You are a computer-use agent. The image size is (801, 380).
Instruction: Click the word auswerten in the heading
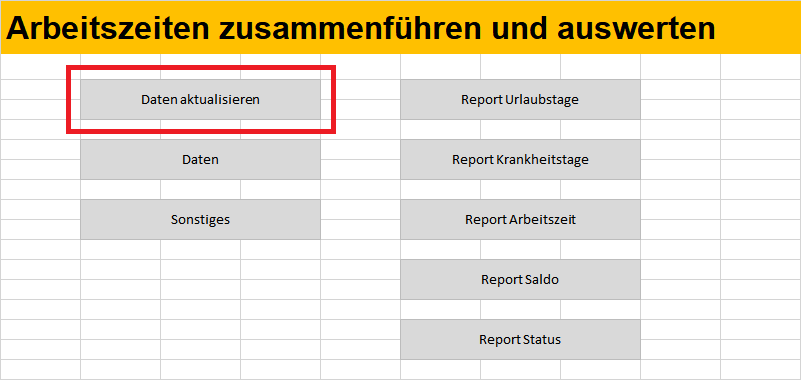(635, 29)
